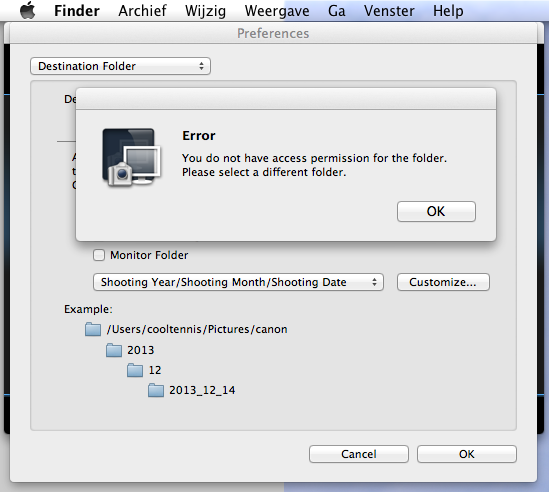Open the Archief menu
Viewport: 549px width, 492px height.
[x=142, y=11]
